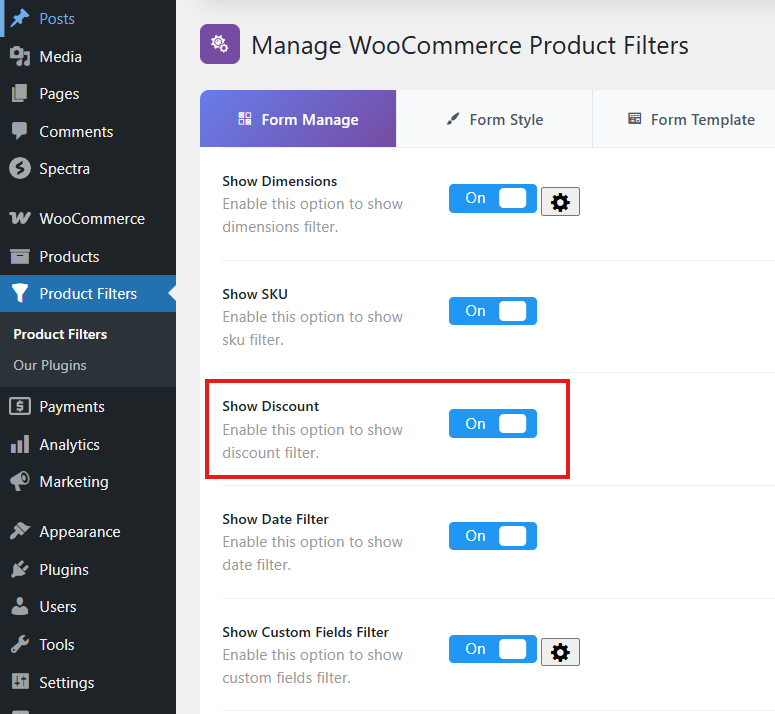Open the Tools menu item
This screenshot has width=775, height=714.
[x=88, y=645]
